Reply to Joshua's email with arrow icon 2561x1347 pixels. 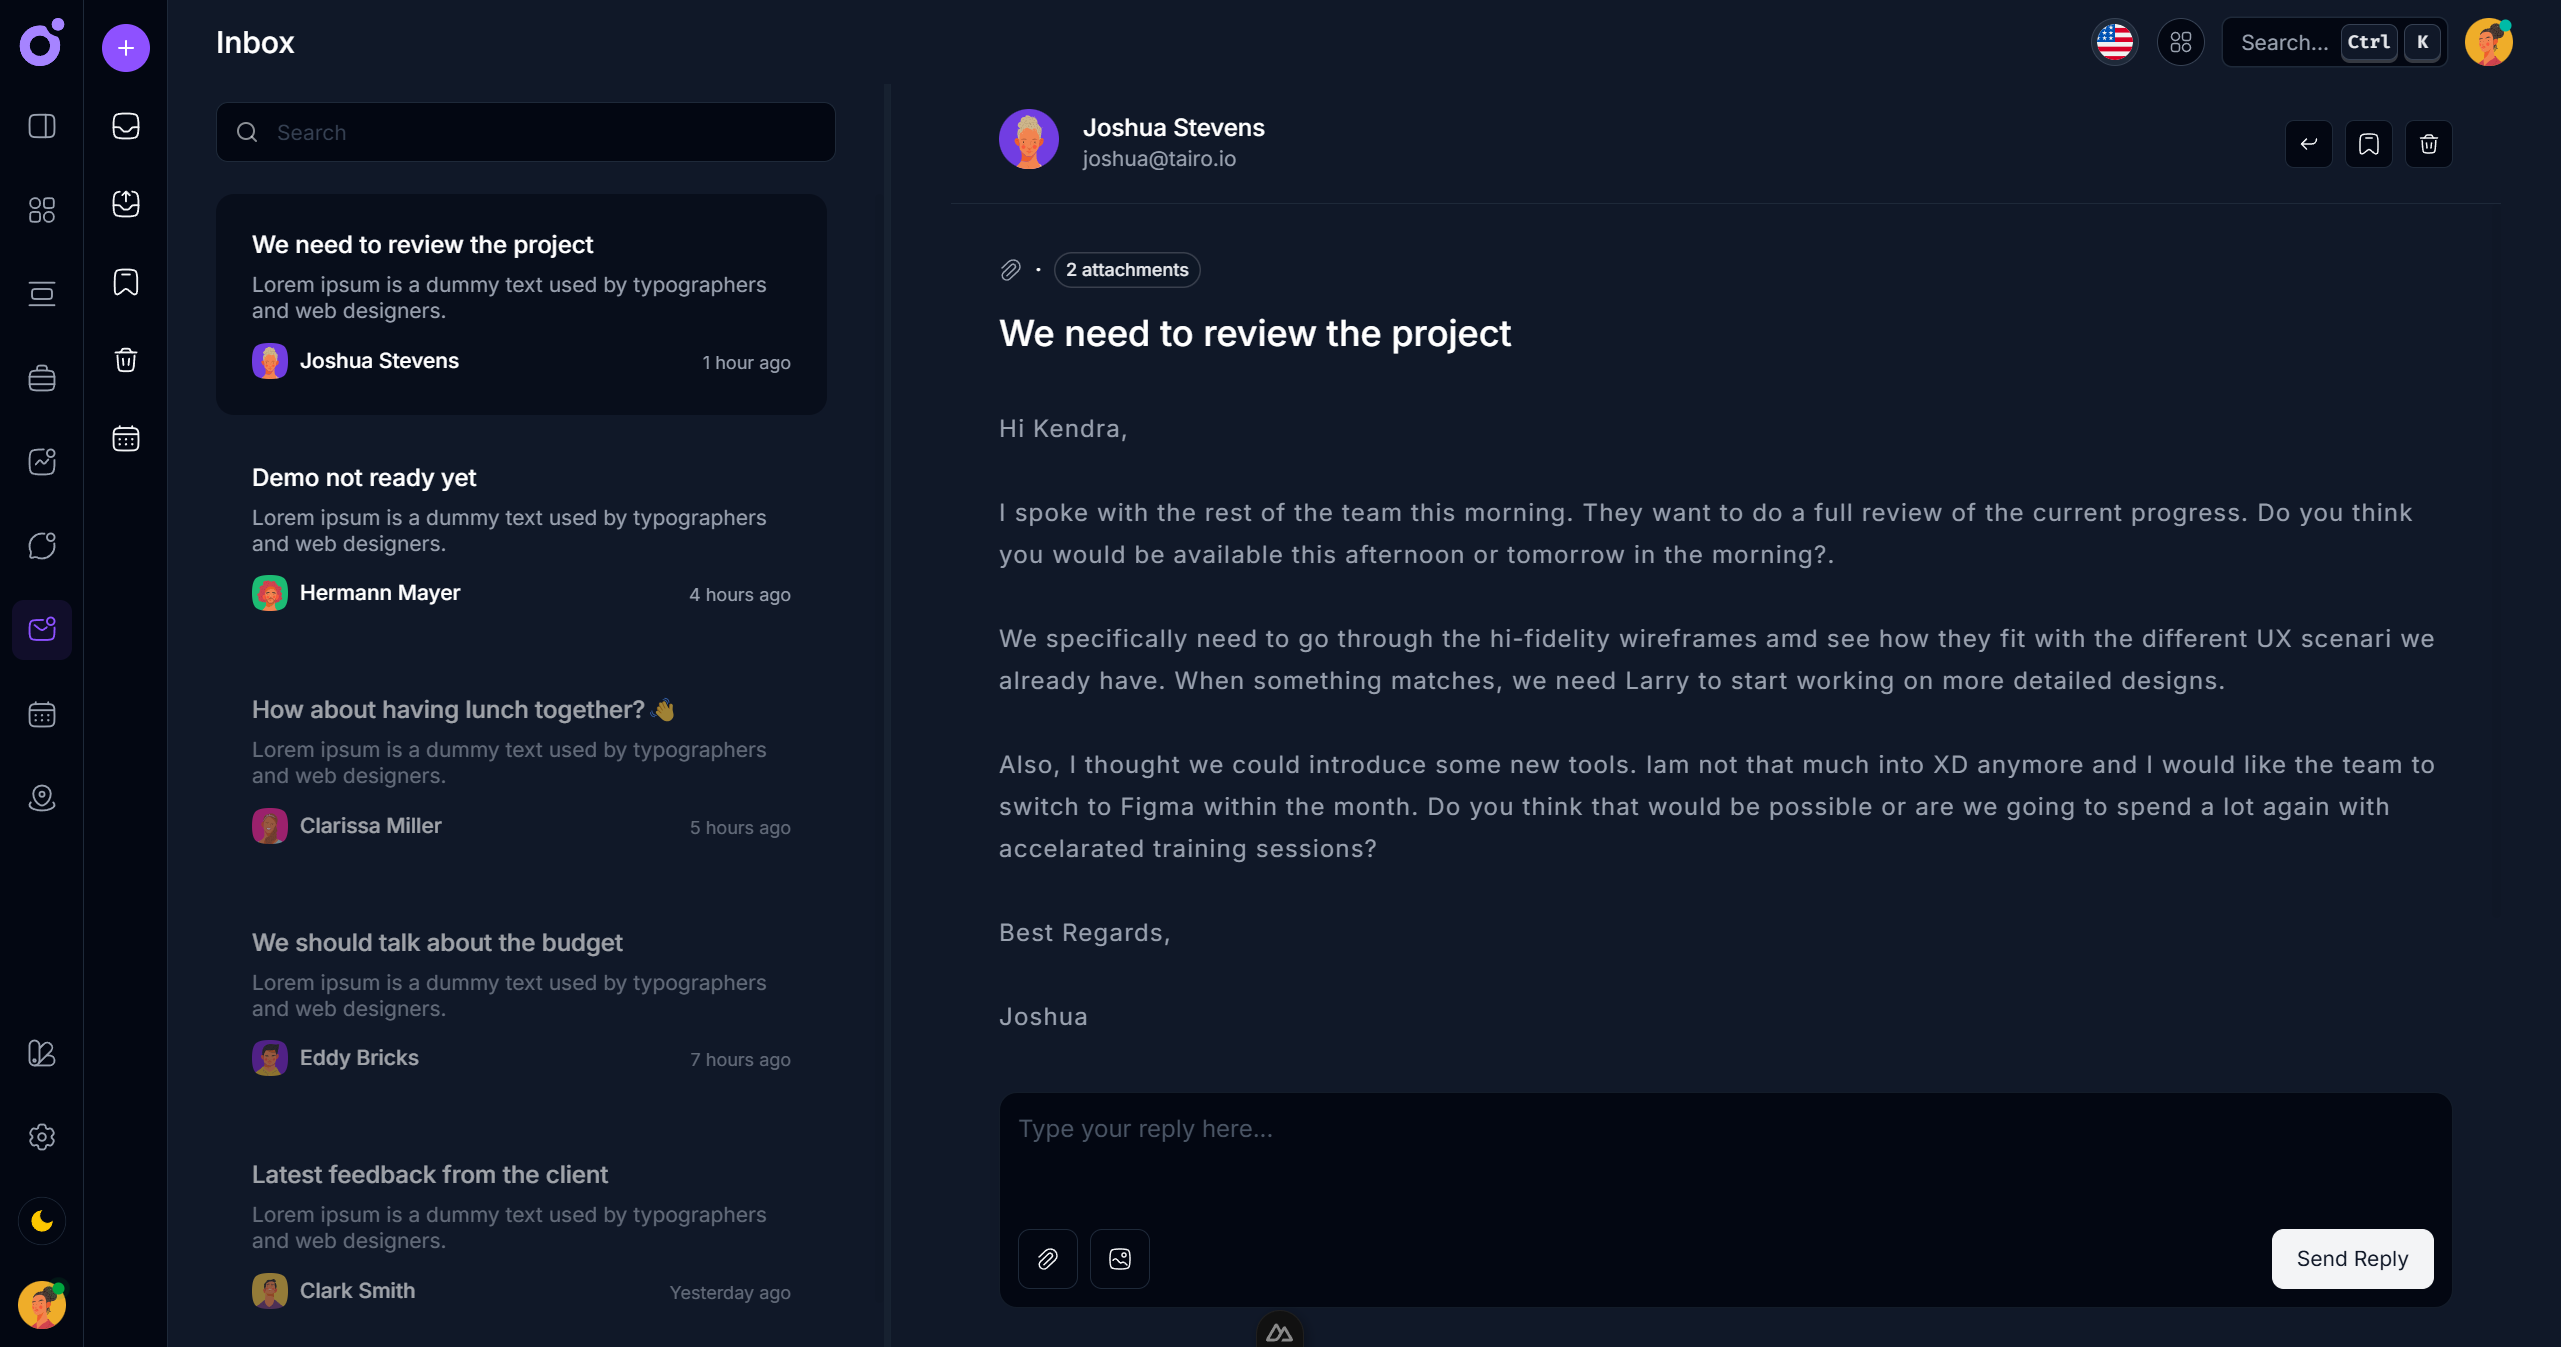point(2309,144)
